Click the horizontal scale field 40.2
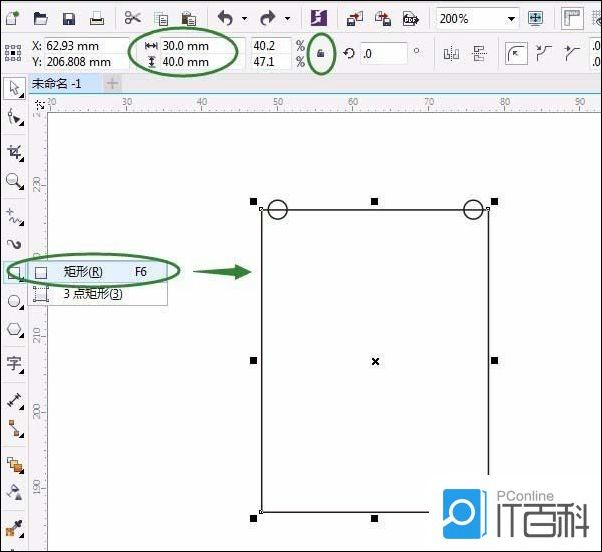 tap(271, 46)
